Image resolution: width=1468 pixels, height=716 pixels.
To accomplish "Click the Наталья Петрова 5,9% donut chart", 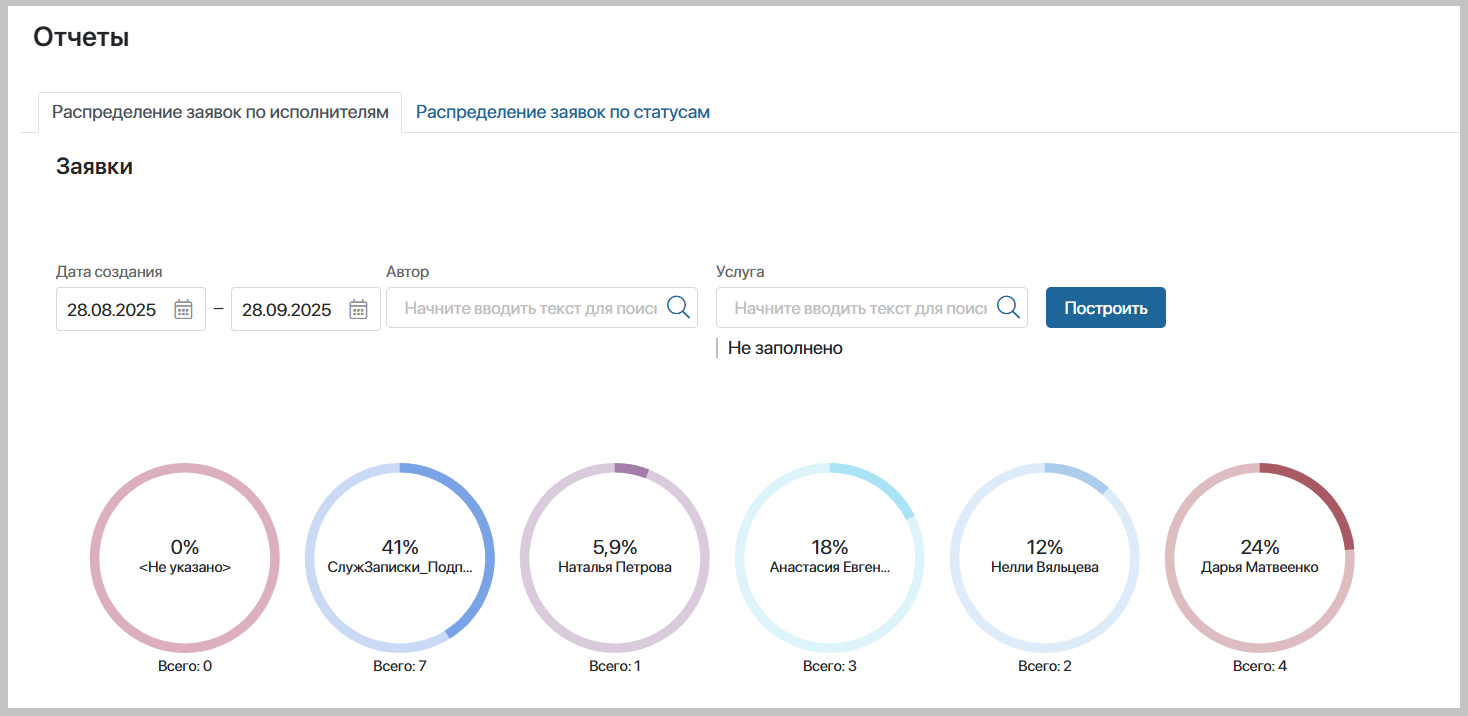I will (x=615, y=557).
